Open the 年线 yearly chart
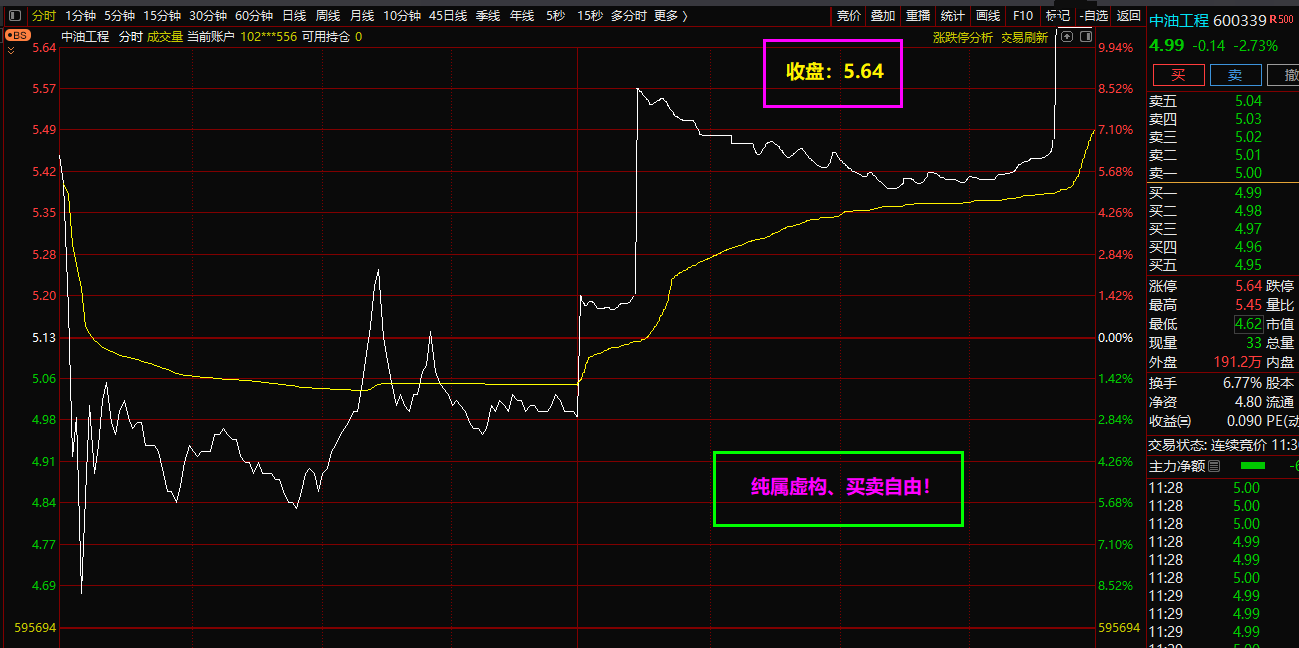The image size is (1299, 648). (522, 16)
